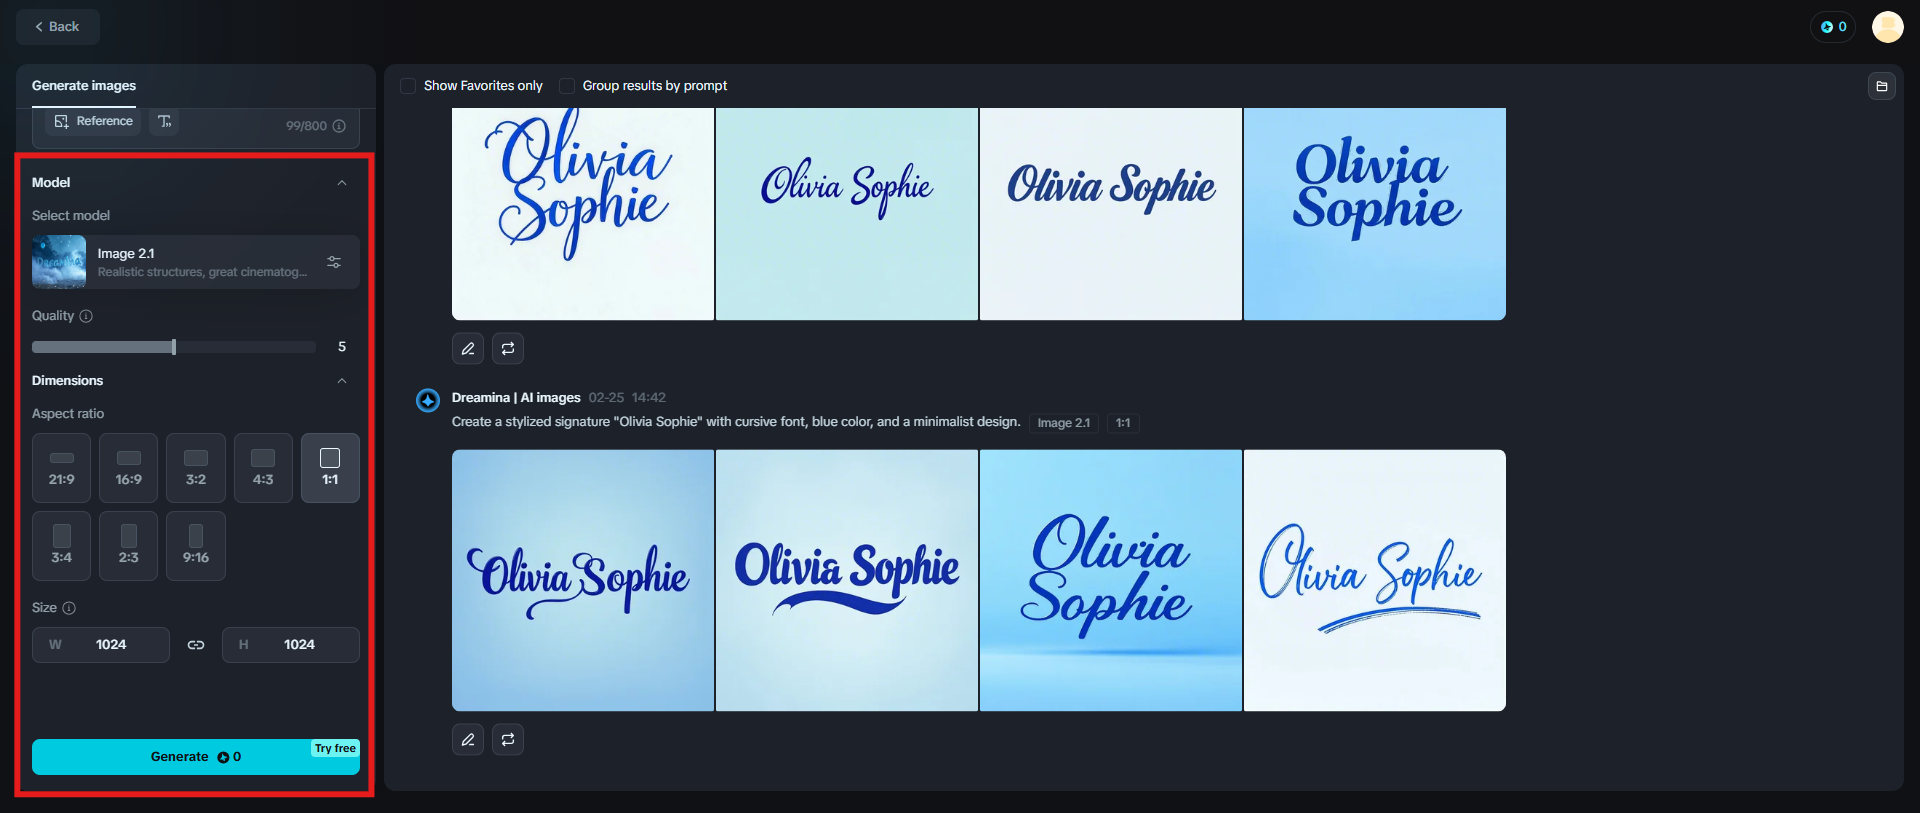Click the Image 2.1 tag on the prompt
1920x813 pixels.
(1064, 423)
